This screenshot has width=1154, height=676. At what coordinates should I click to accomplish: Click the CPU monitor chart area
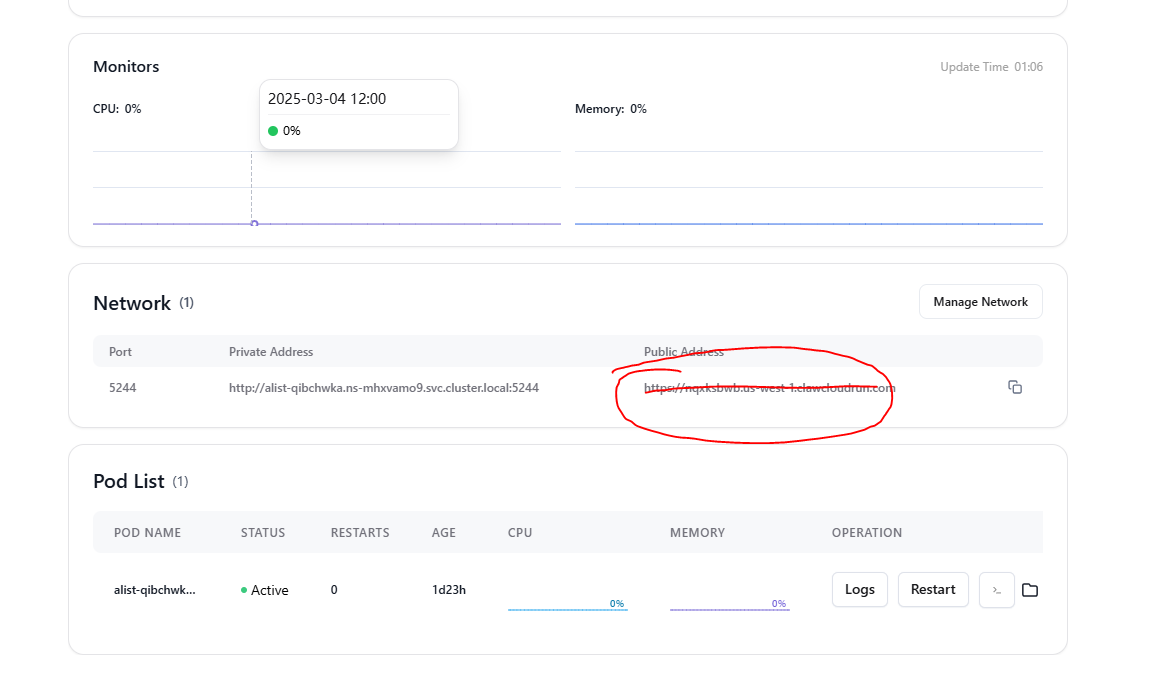(400, 190)
